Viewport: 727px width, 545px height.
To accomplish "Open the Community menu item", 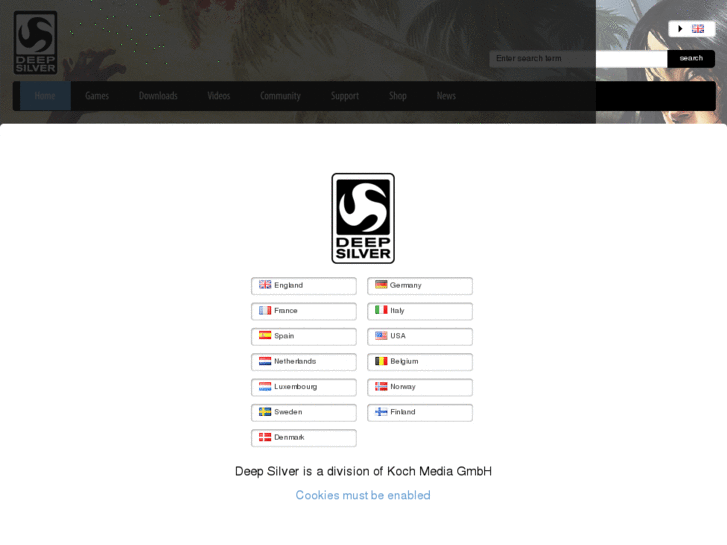I will tap(280, 96).
